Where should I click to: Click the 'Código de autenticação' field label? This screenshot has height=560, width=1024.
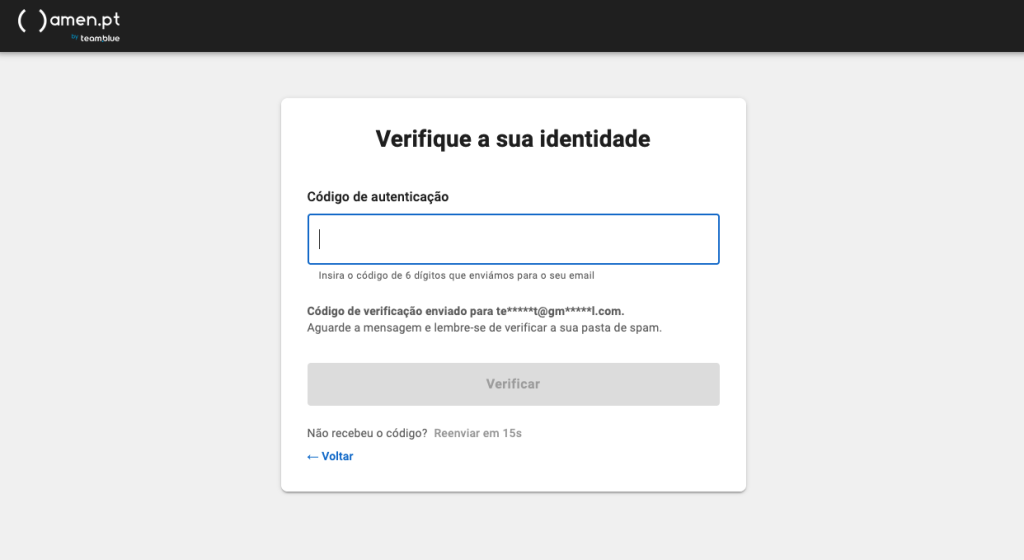[378, 197]
